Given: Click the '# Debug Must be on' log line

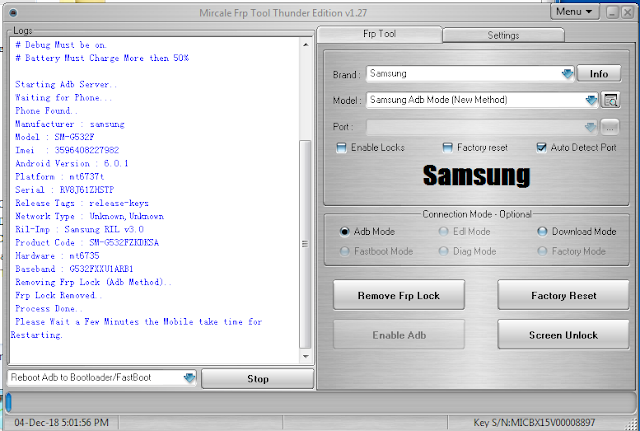Looking at the screenshot, I should 61,45.
